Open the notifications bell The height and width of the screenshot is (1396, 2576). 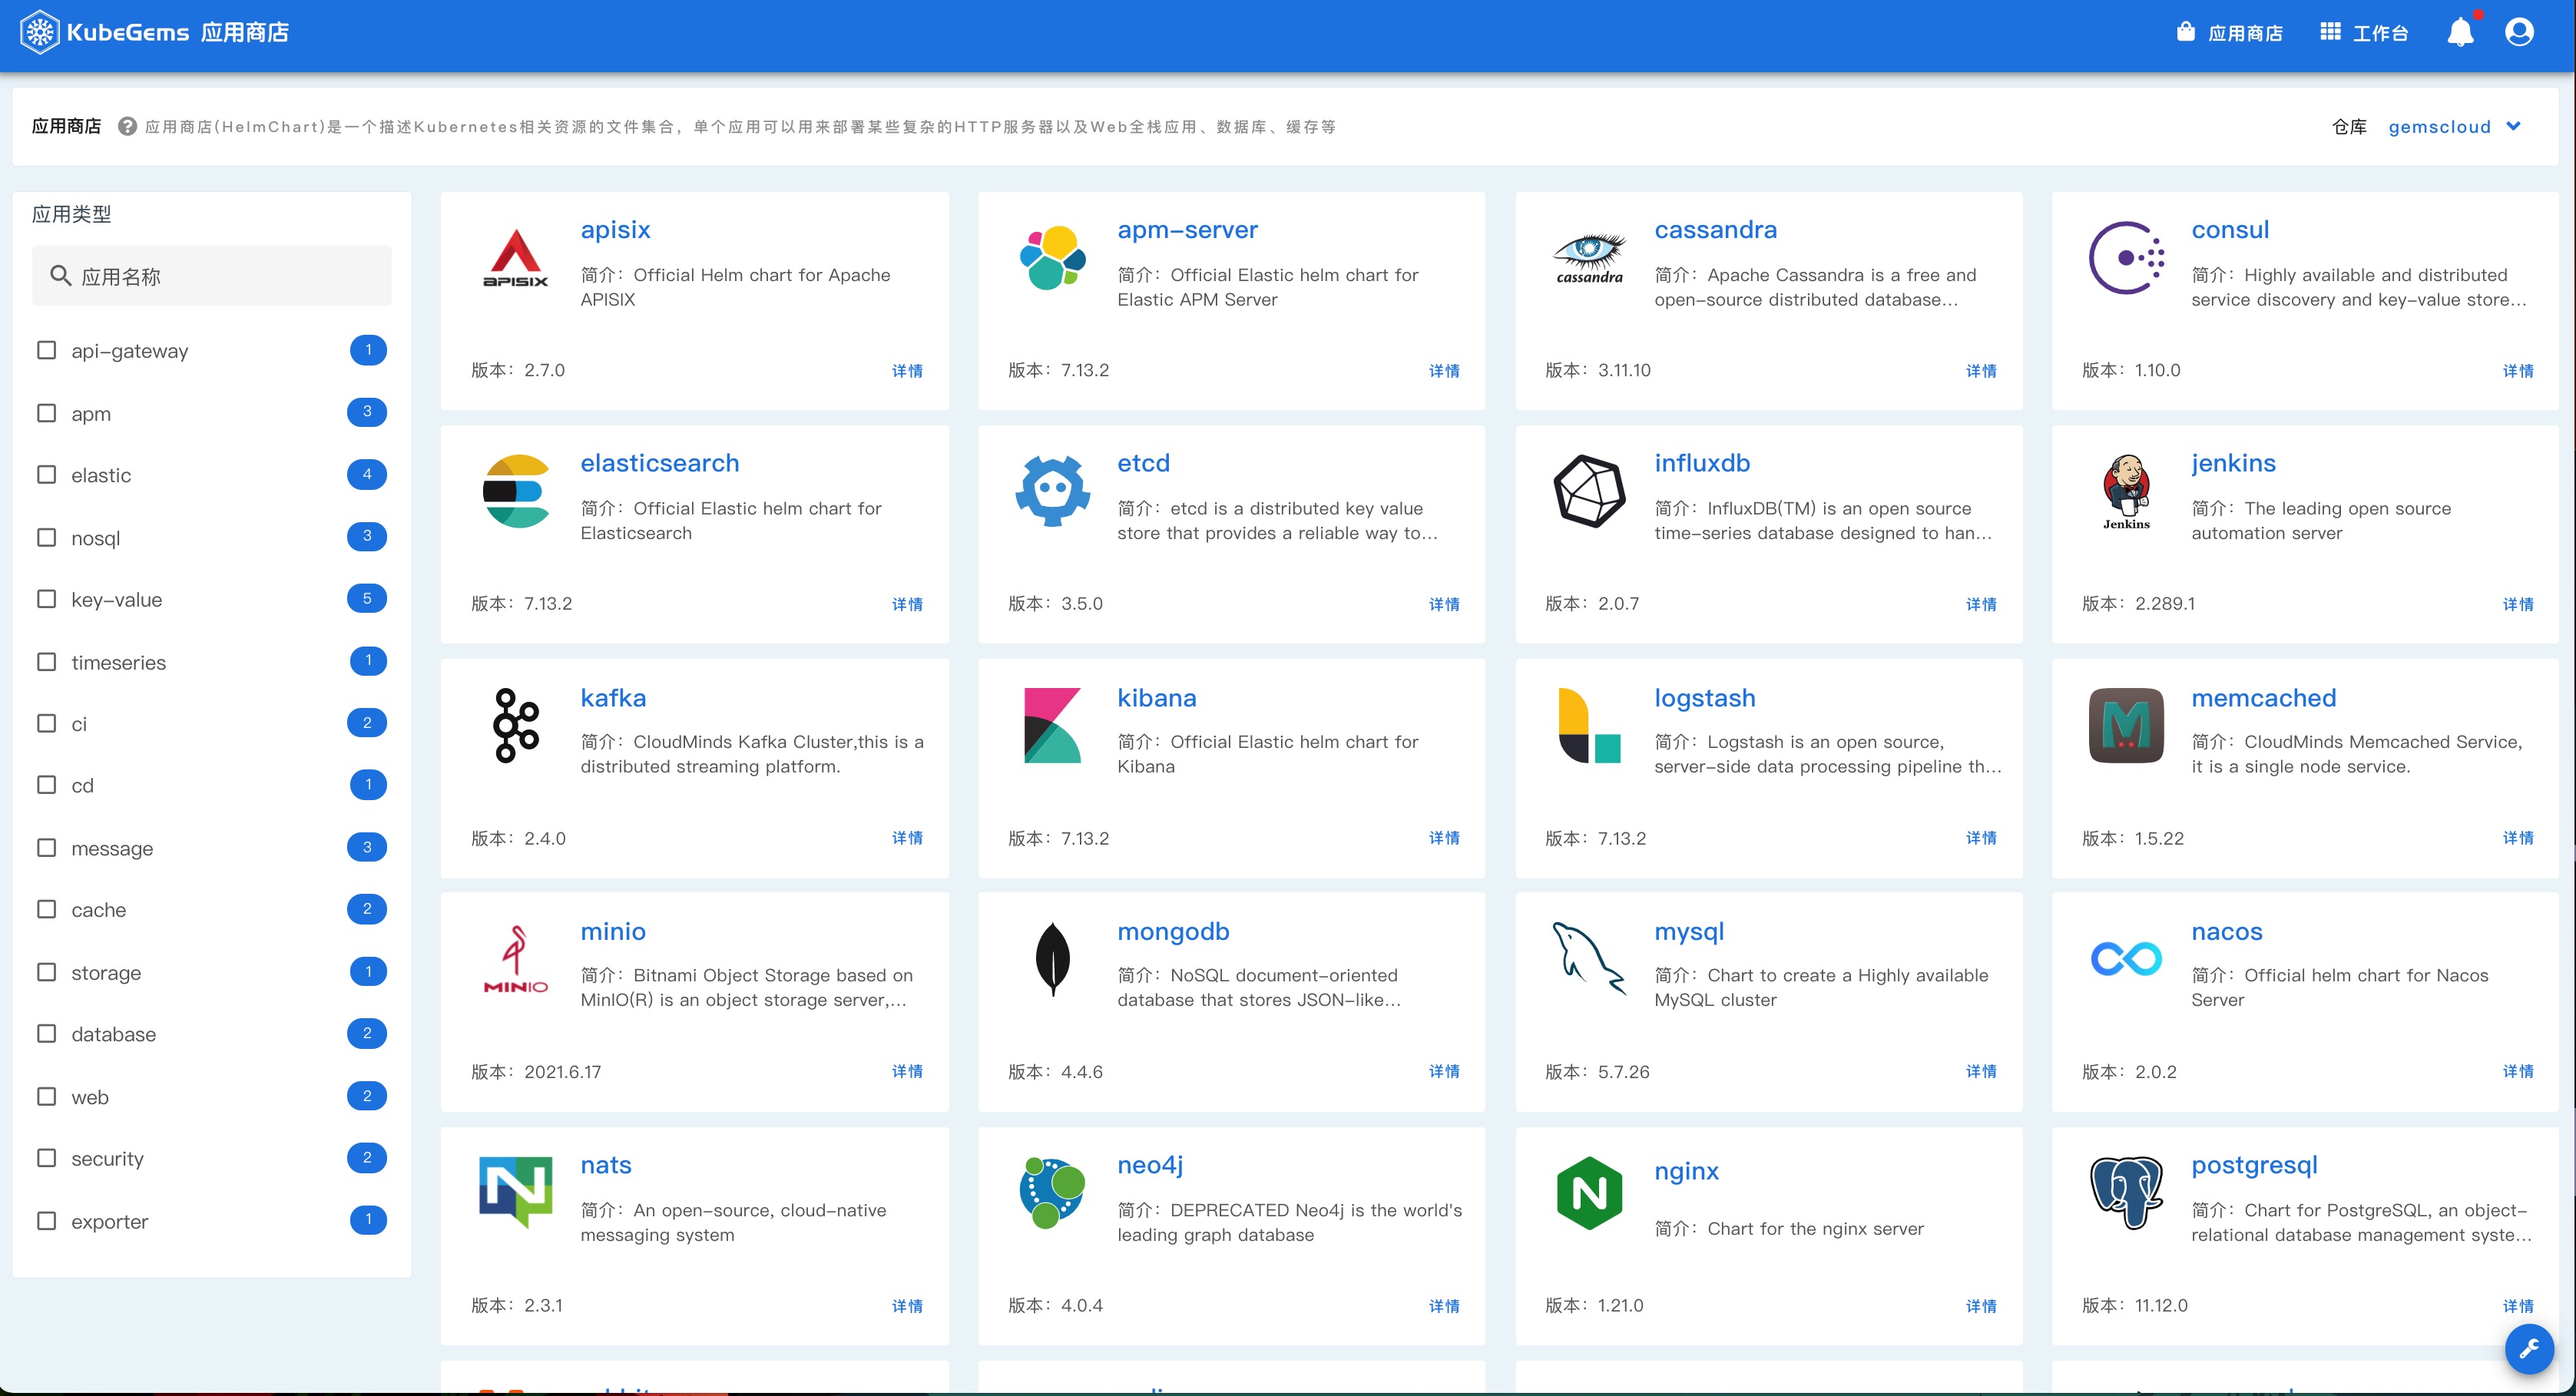(x=2460, y=32)
